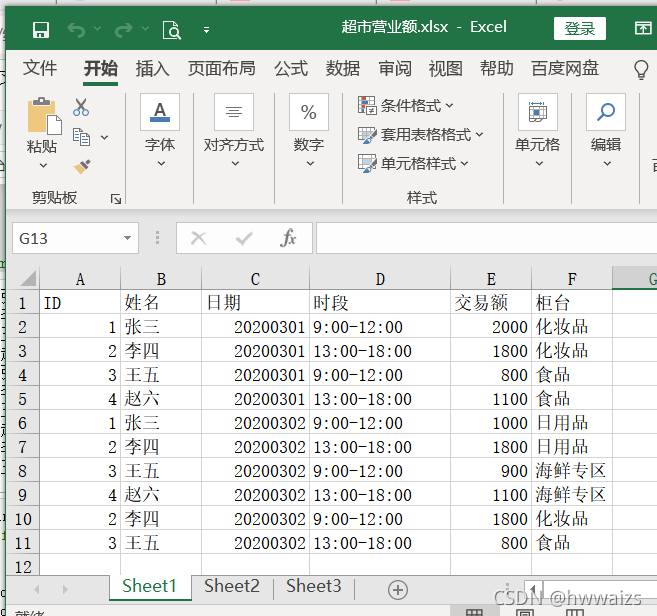Select row 5 header

(x=23, y=399)
